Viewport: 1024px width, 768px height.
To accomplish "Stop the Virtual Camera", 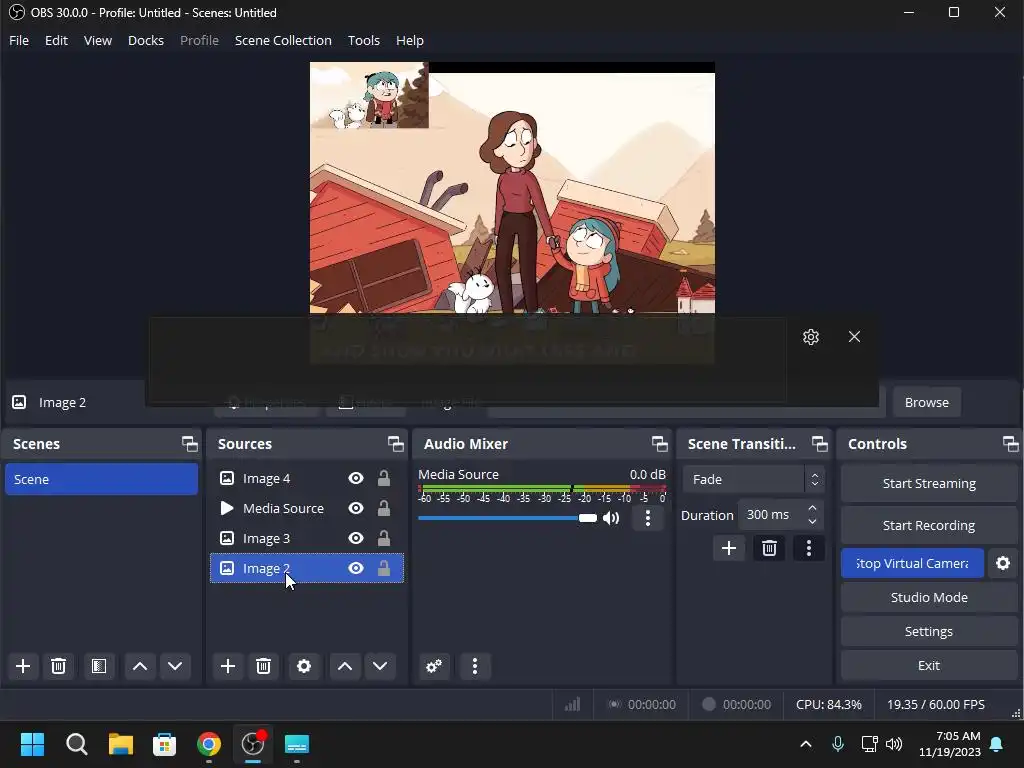I will coord(912,563).
